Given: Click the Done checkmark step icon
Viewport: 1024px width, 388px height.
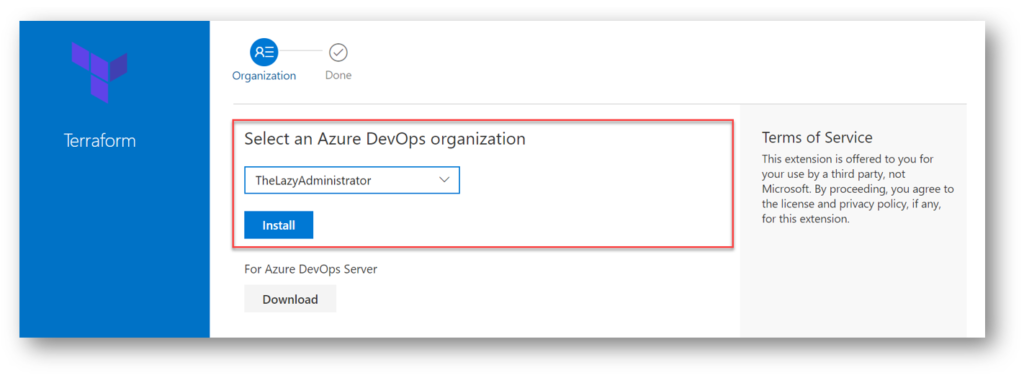Looking at the screenshot, I should click(338, 52).
